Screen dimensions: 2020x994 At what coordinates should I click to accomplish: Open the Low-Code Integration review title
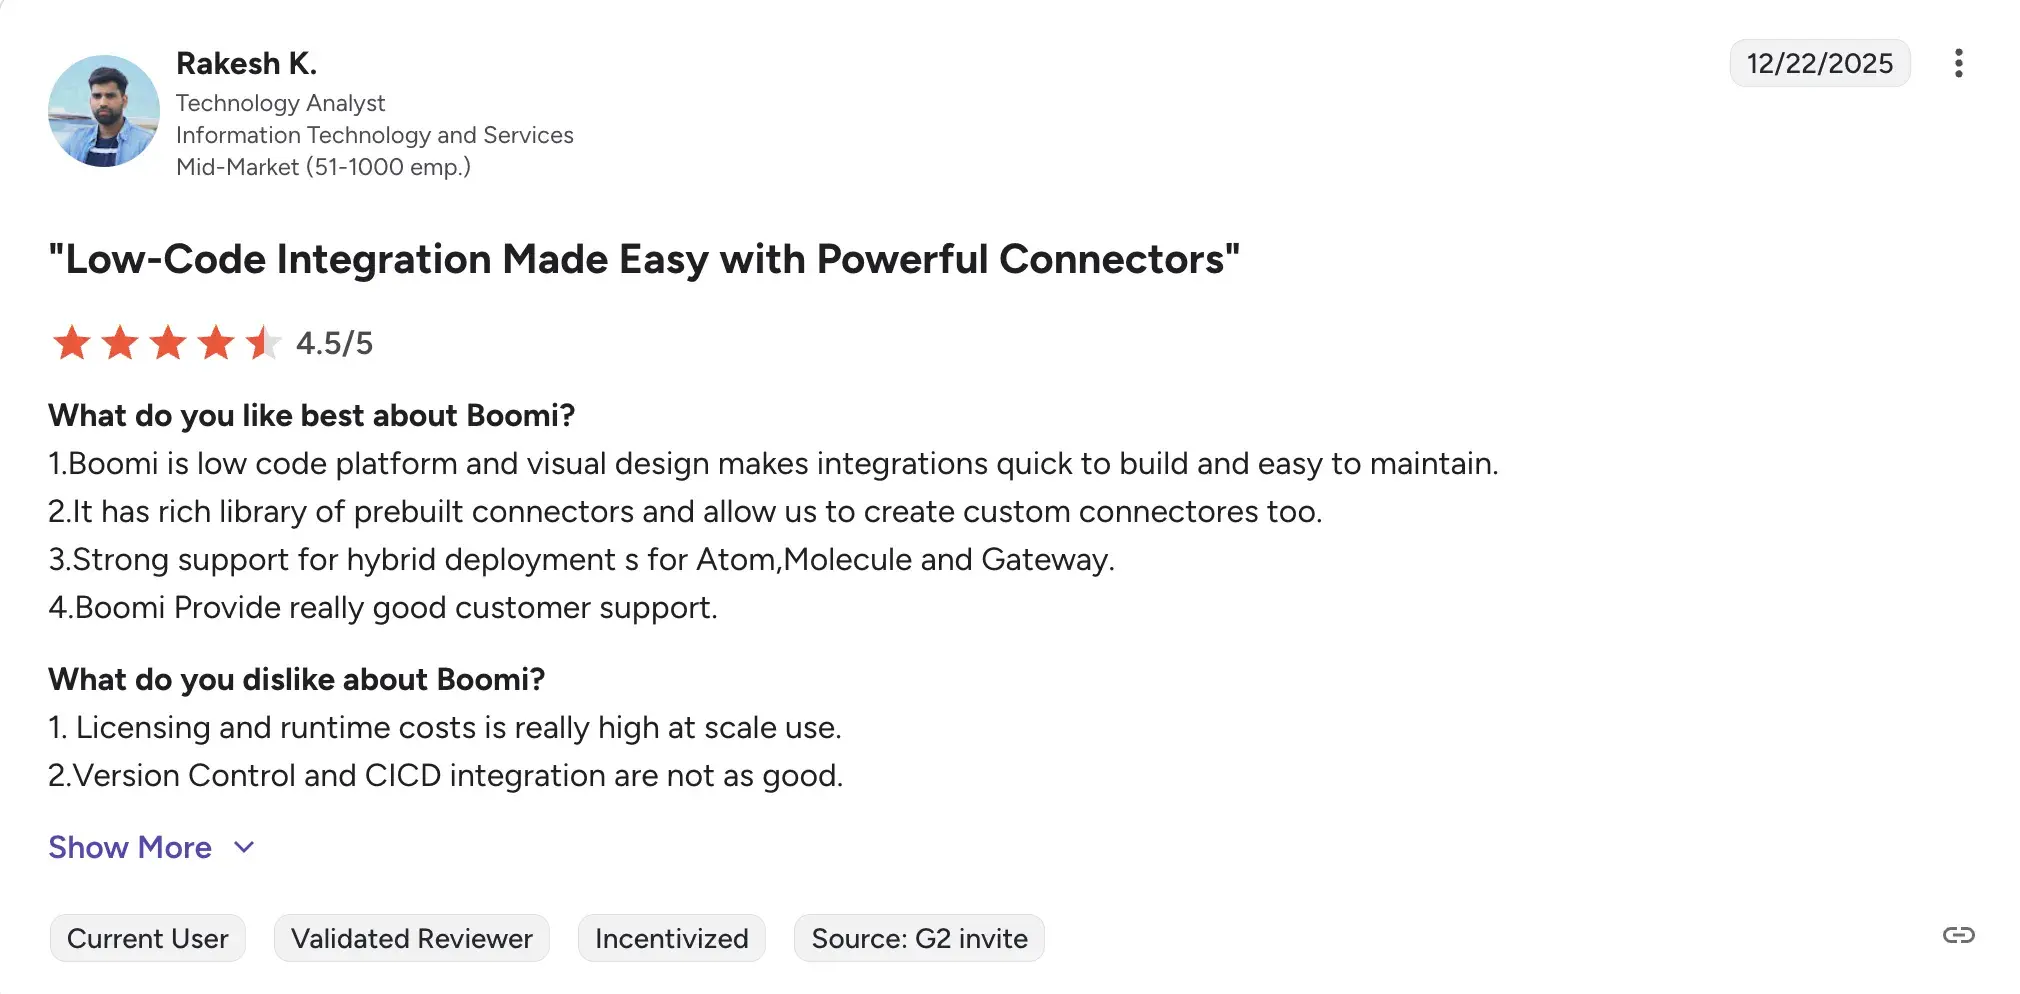coord(644,259)
